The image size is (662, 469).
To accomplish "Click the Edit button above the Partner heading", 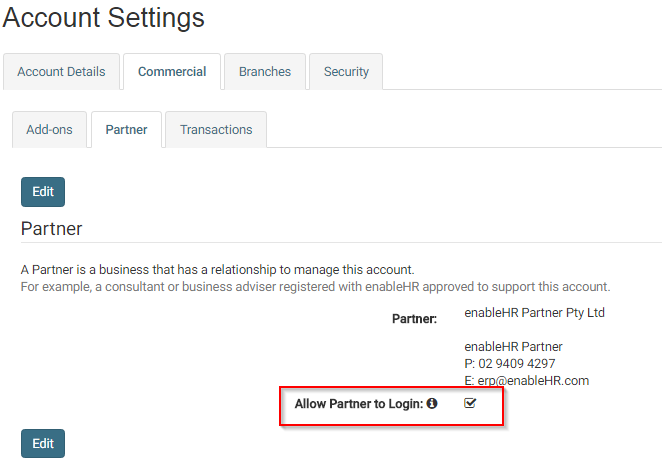I will coord(43,192).
